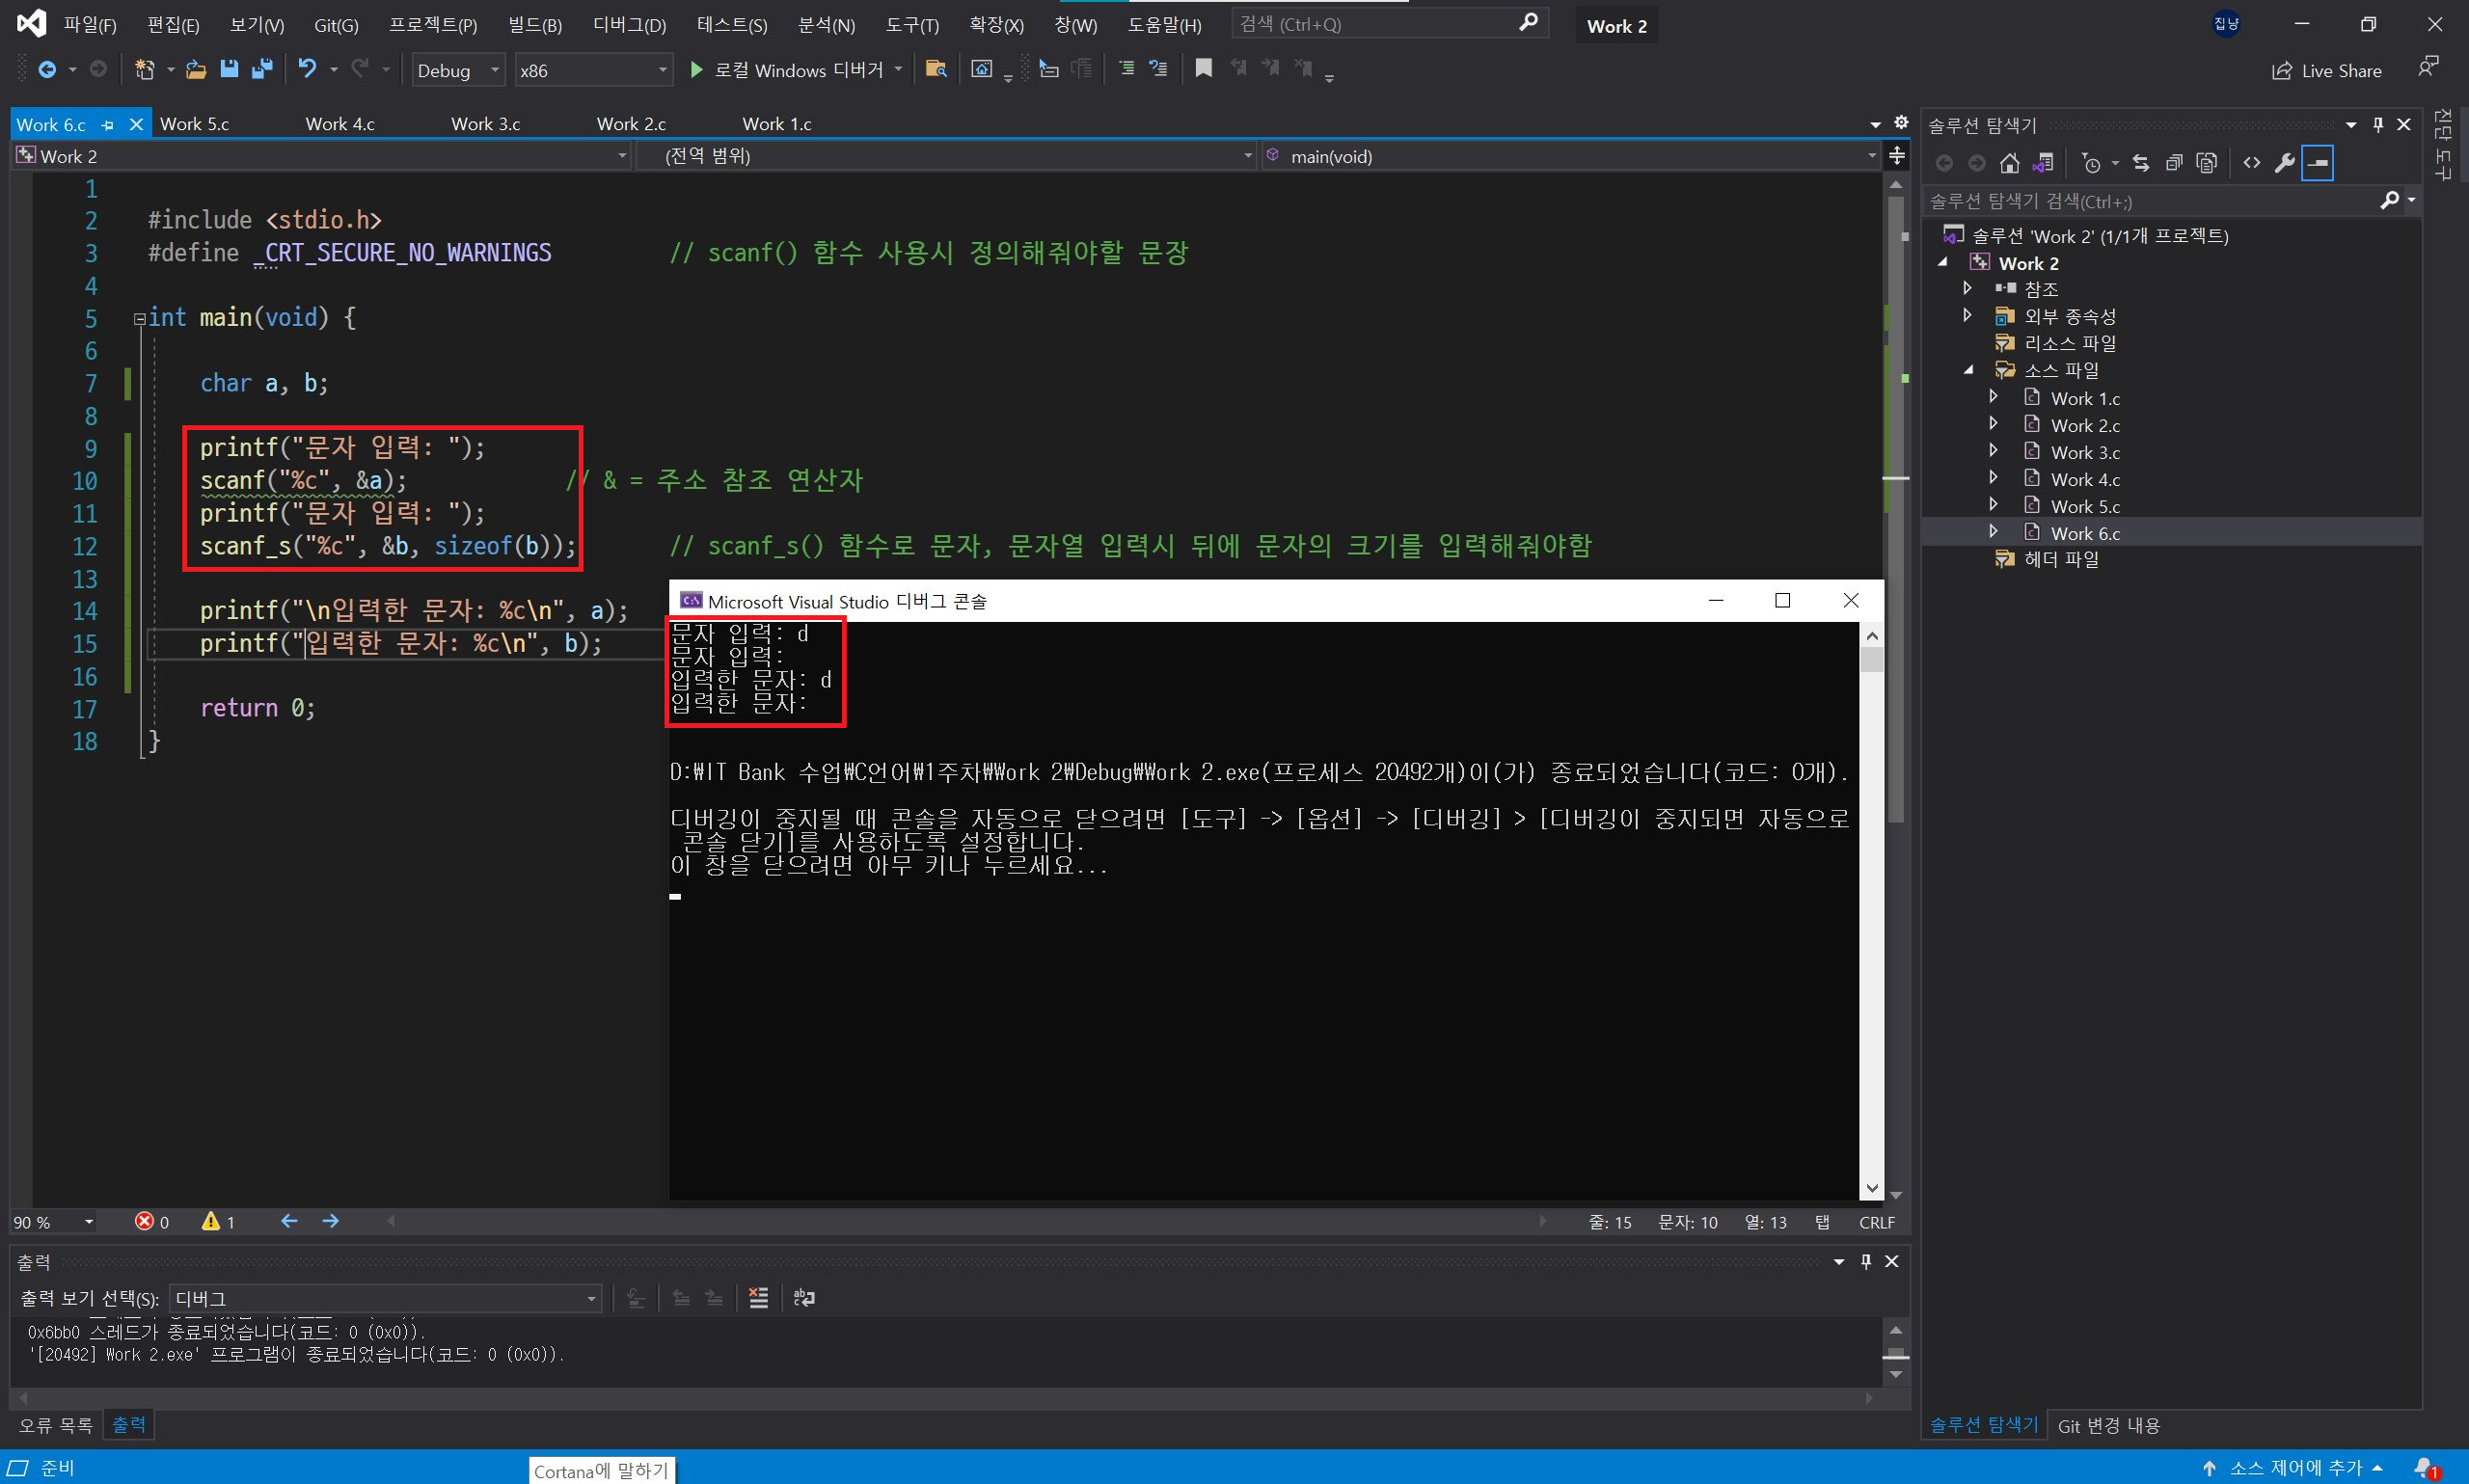This screenshot has height=1484, width=2469.
Task: Open the Debug configuration dropdown
Action: 494,70
